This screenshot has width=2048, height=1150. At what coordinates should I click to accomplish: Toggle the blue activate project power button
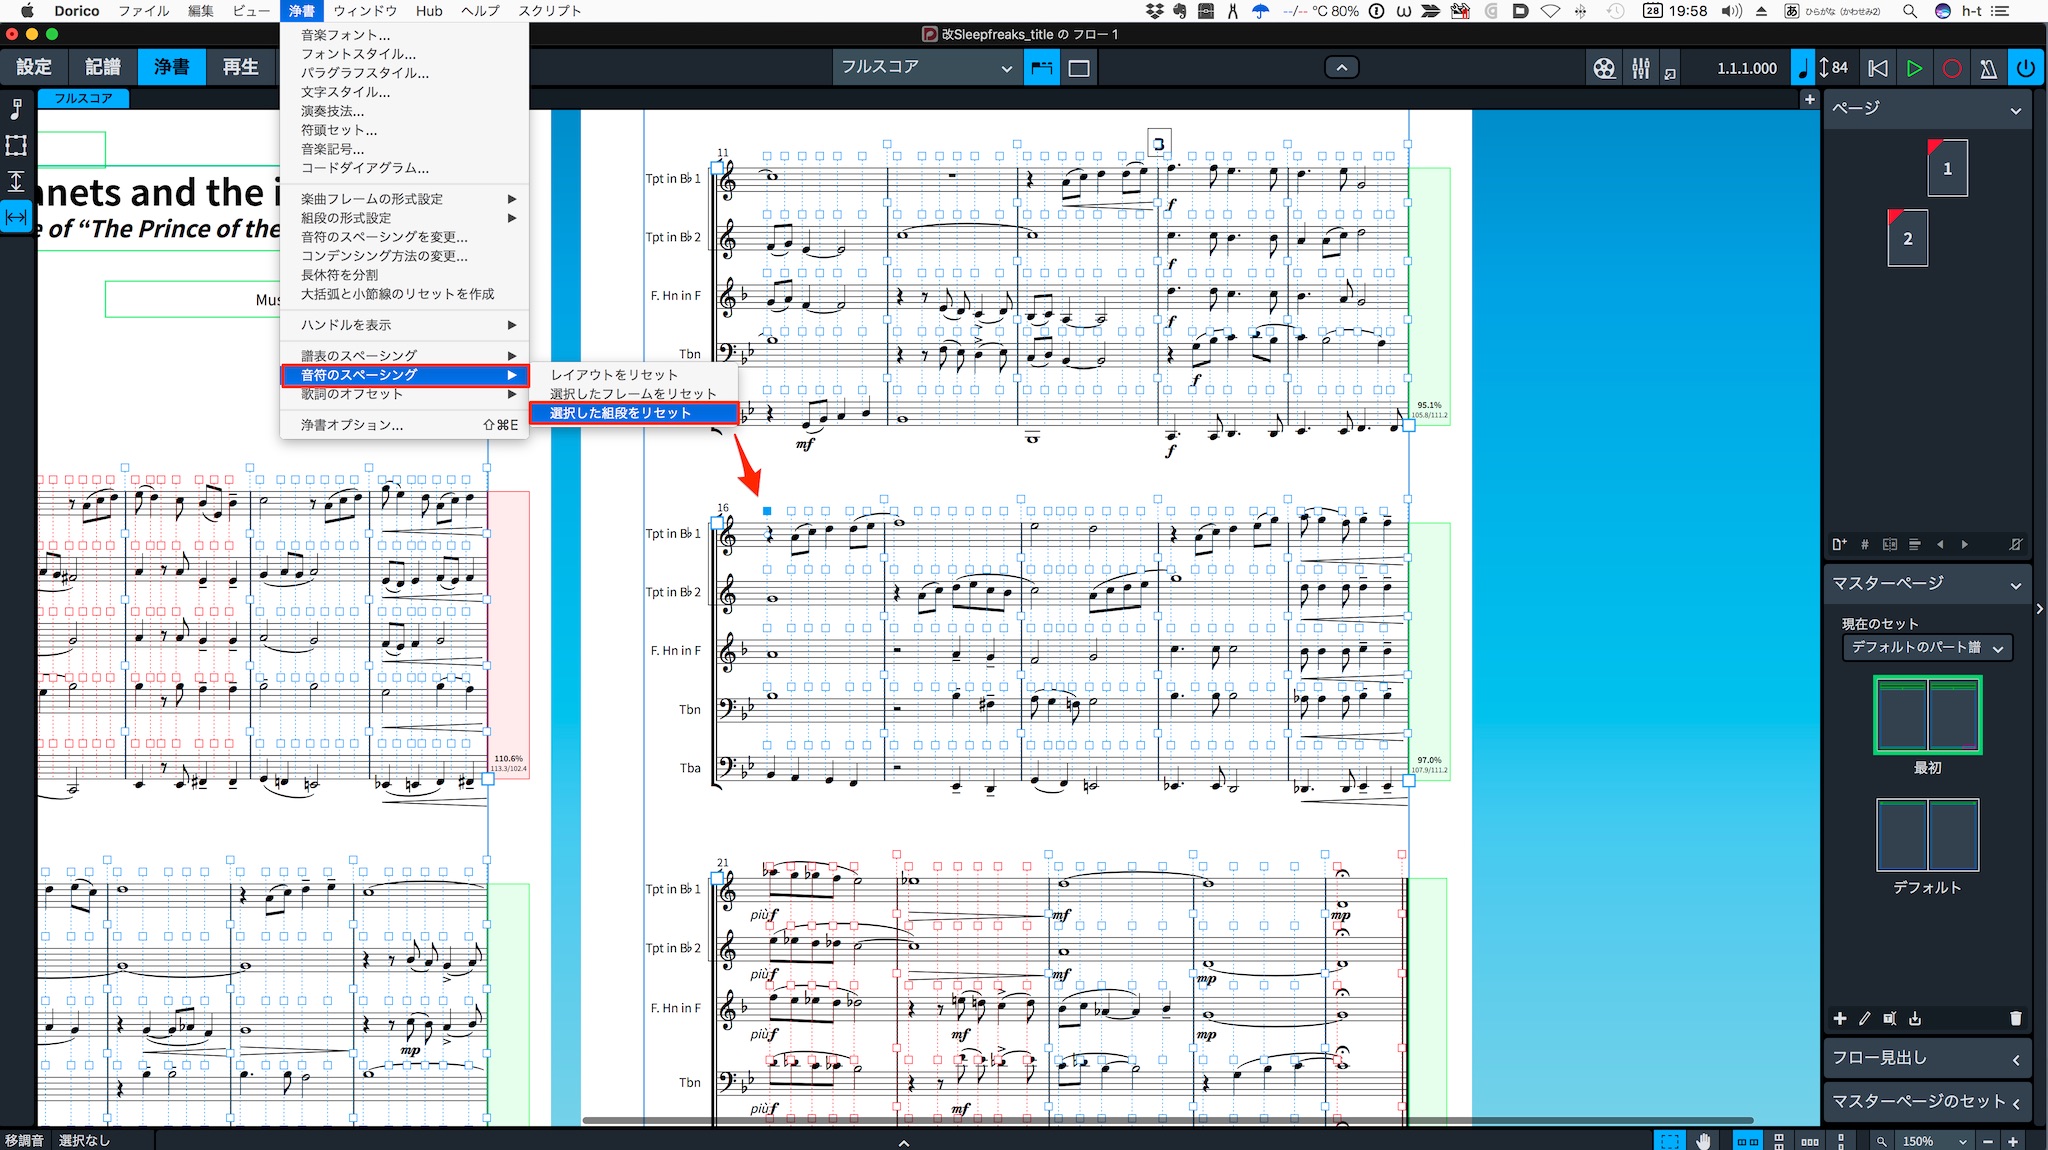[x=2025, y=68]
